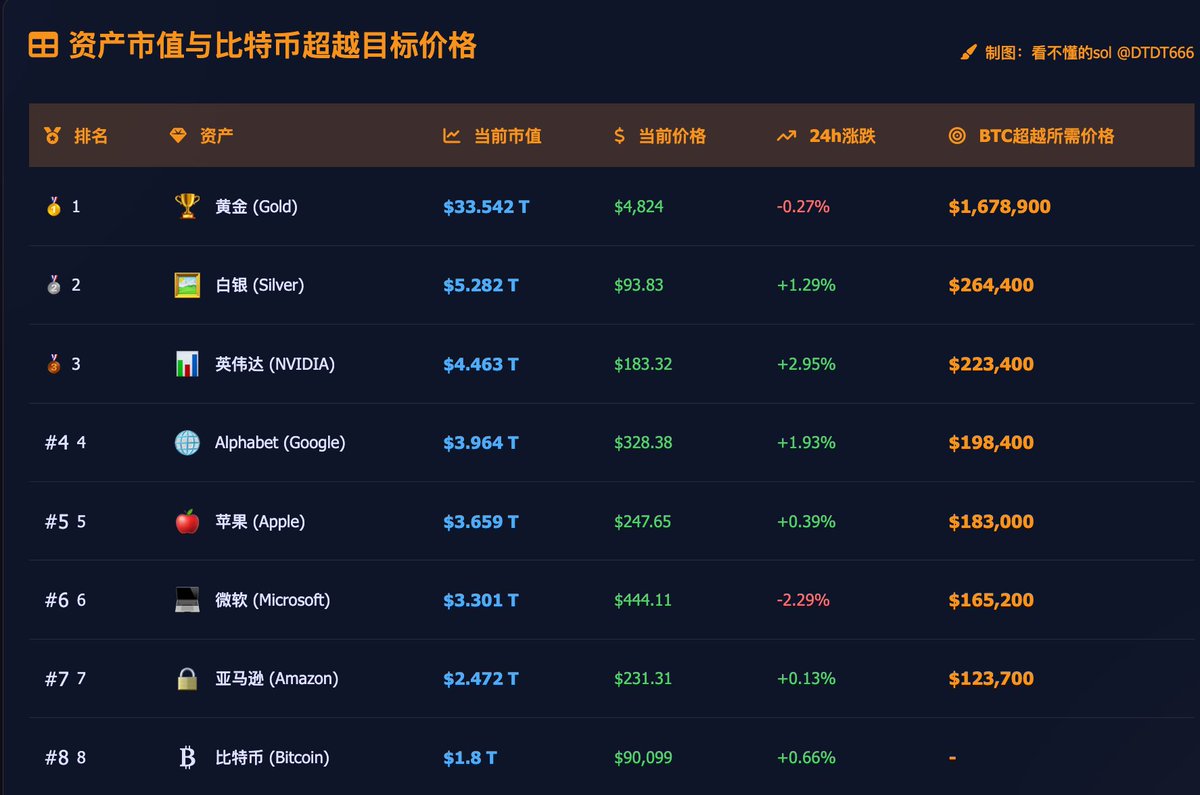
Task: Click the $33.542 T market cap value
Action: click(486, 207)
